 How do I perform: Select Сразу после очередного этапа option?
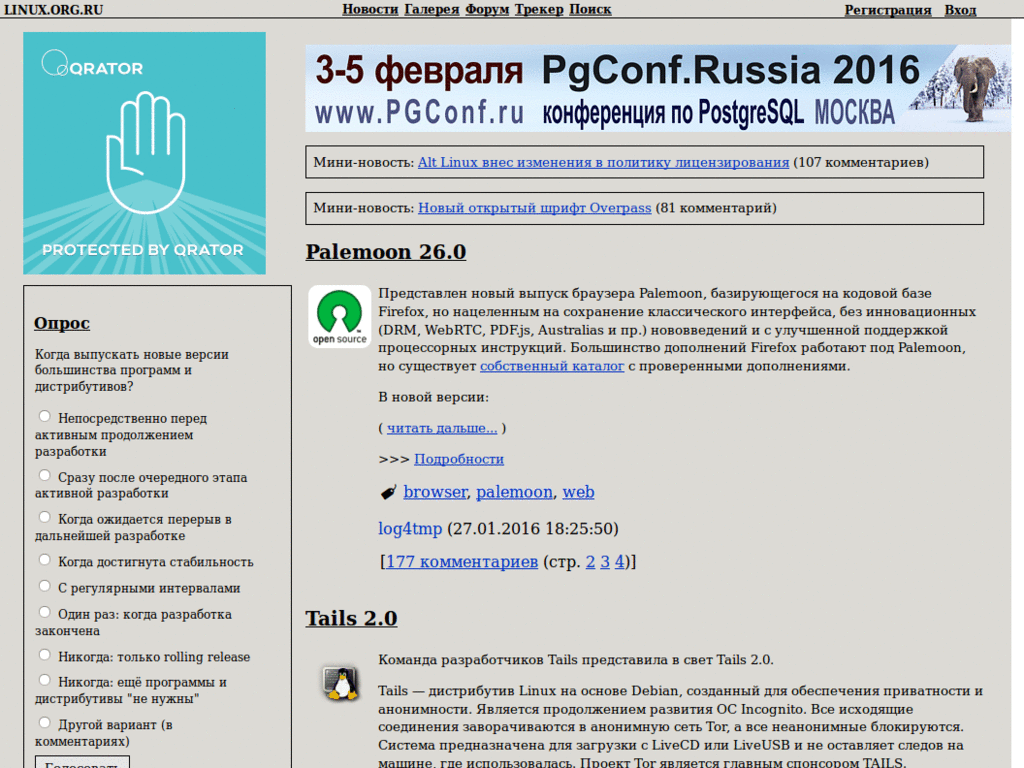point(44,475)
